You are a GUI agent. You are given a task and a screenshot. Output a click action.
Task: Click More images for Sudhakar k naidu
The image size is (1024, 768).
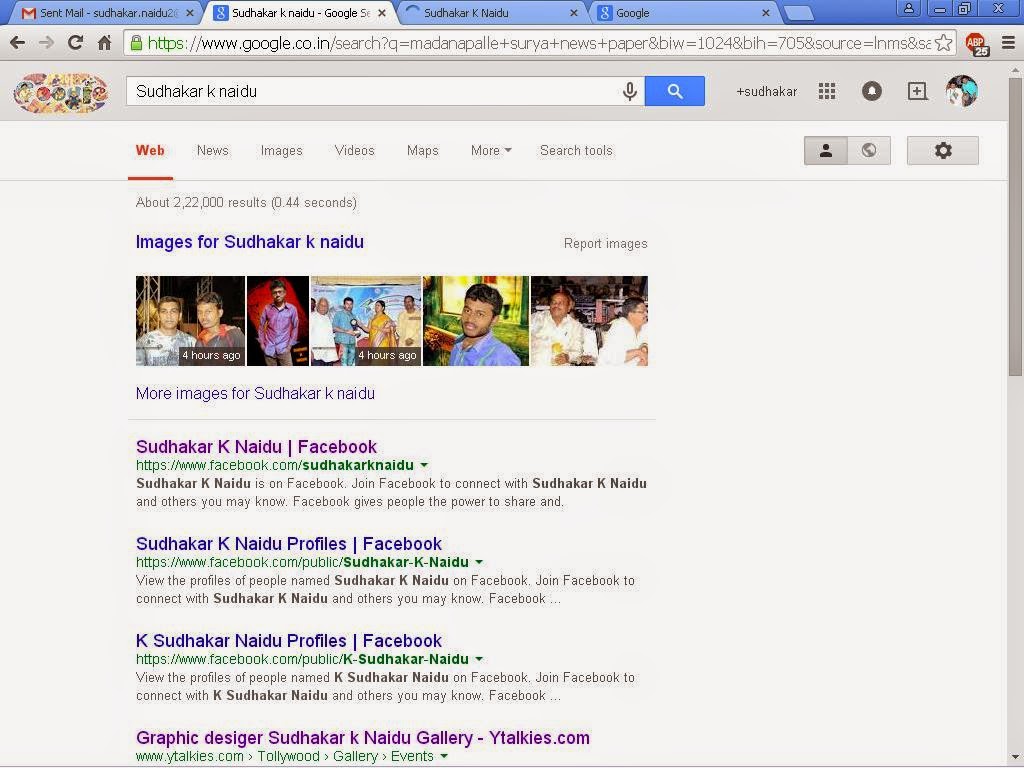pos(255,394)
